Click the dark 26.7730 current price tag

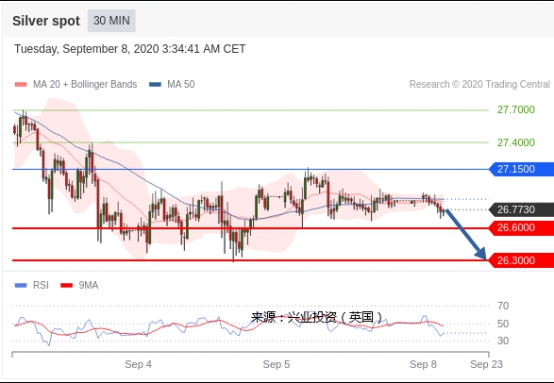(521, 210)
